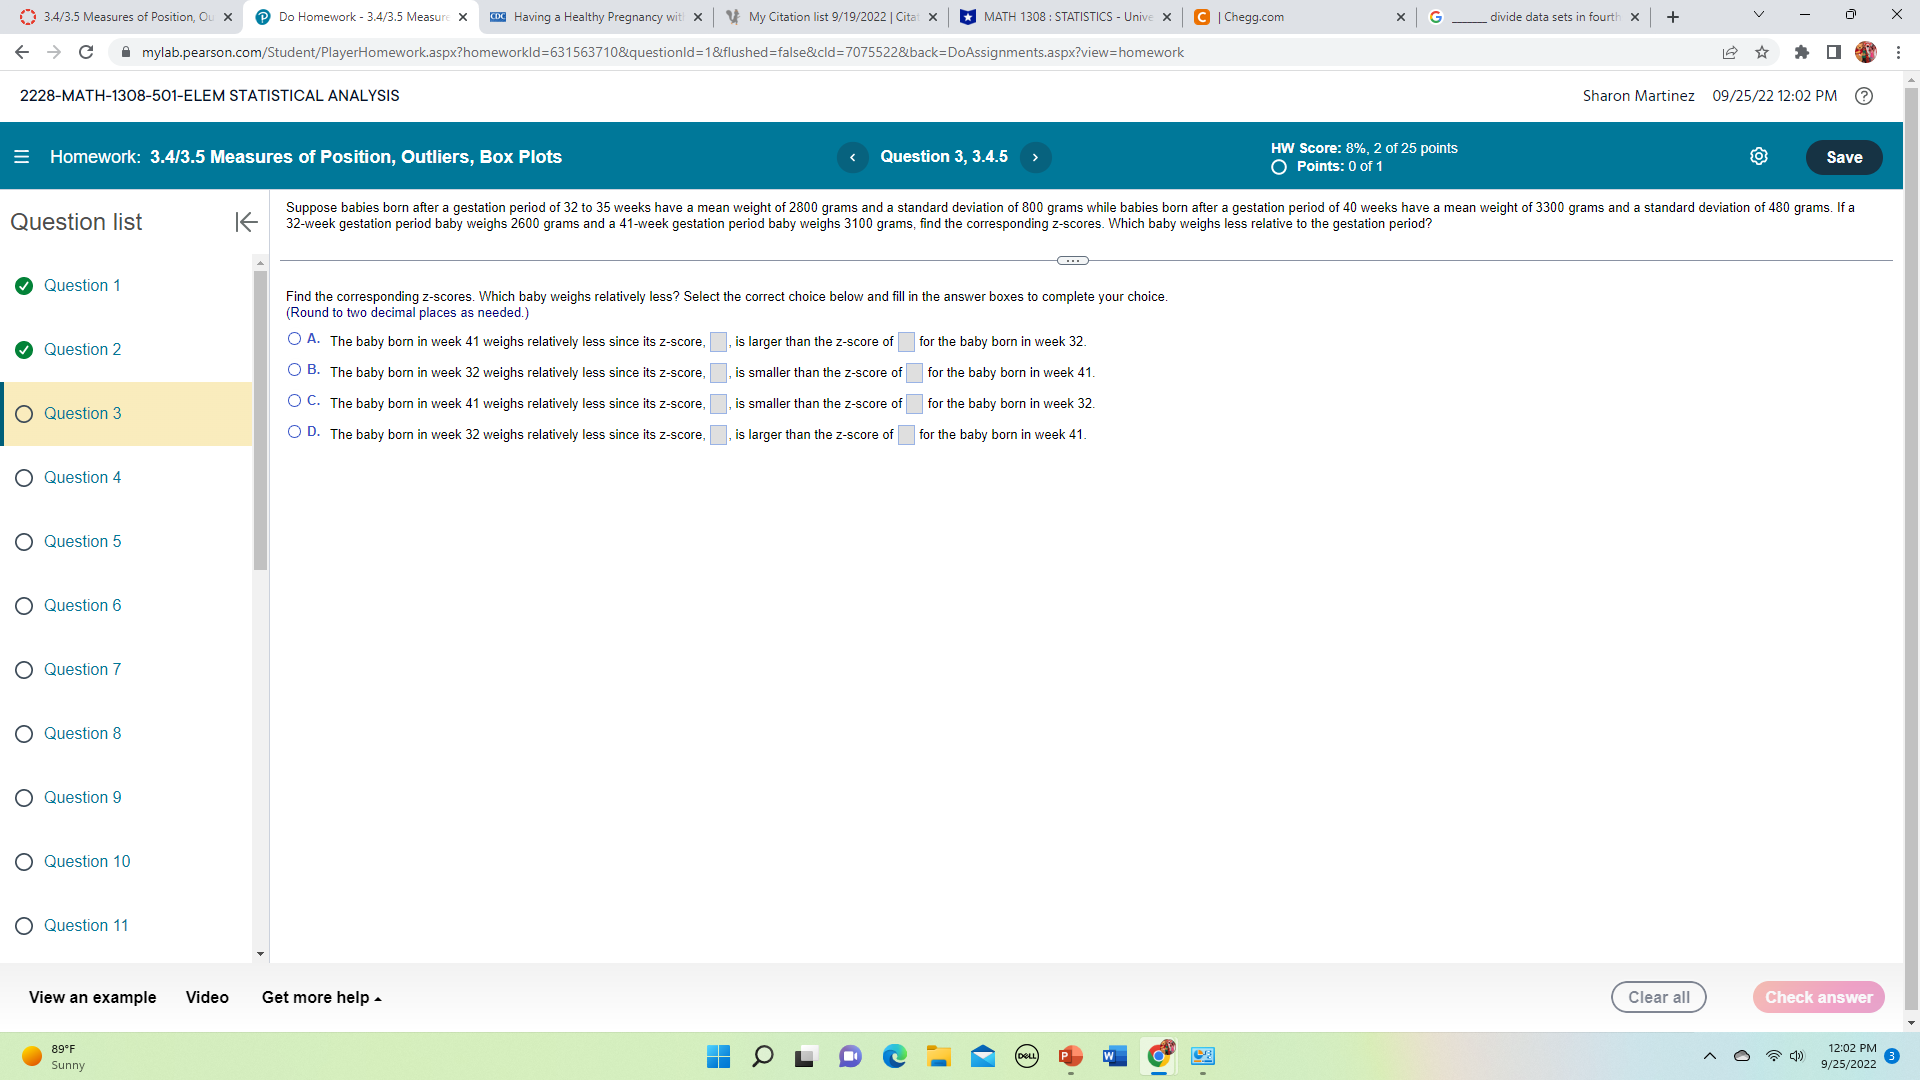Open PowerPoint from the taskbar
1920x1080 pixels.
[1070, 1056]
